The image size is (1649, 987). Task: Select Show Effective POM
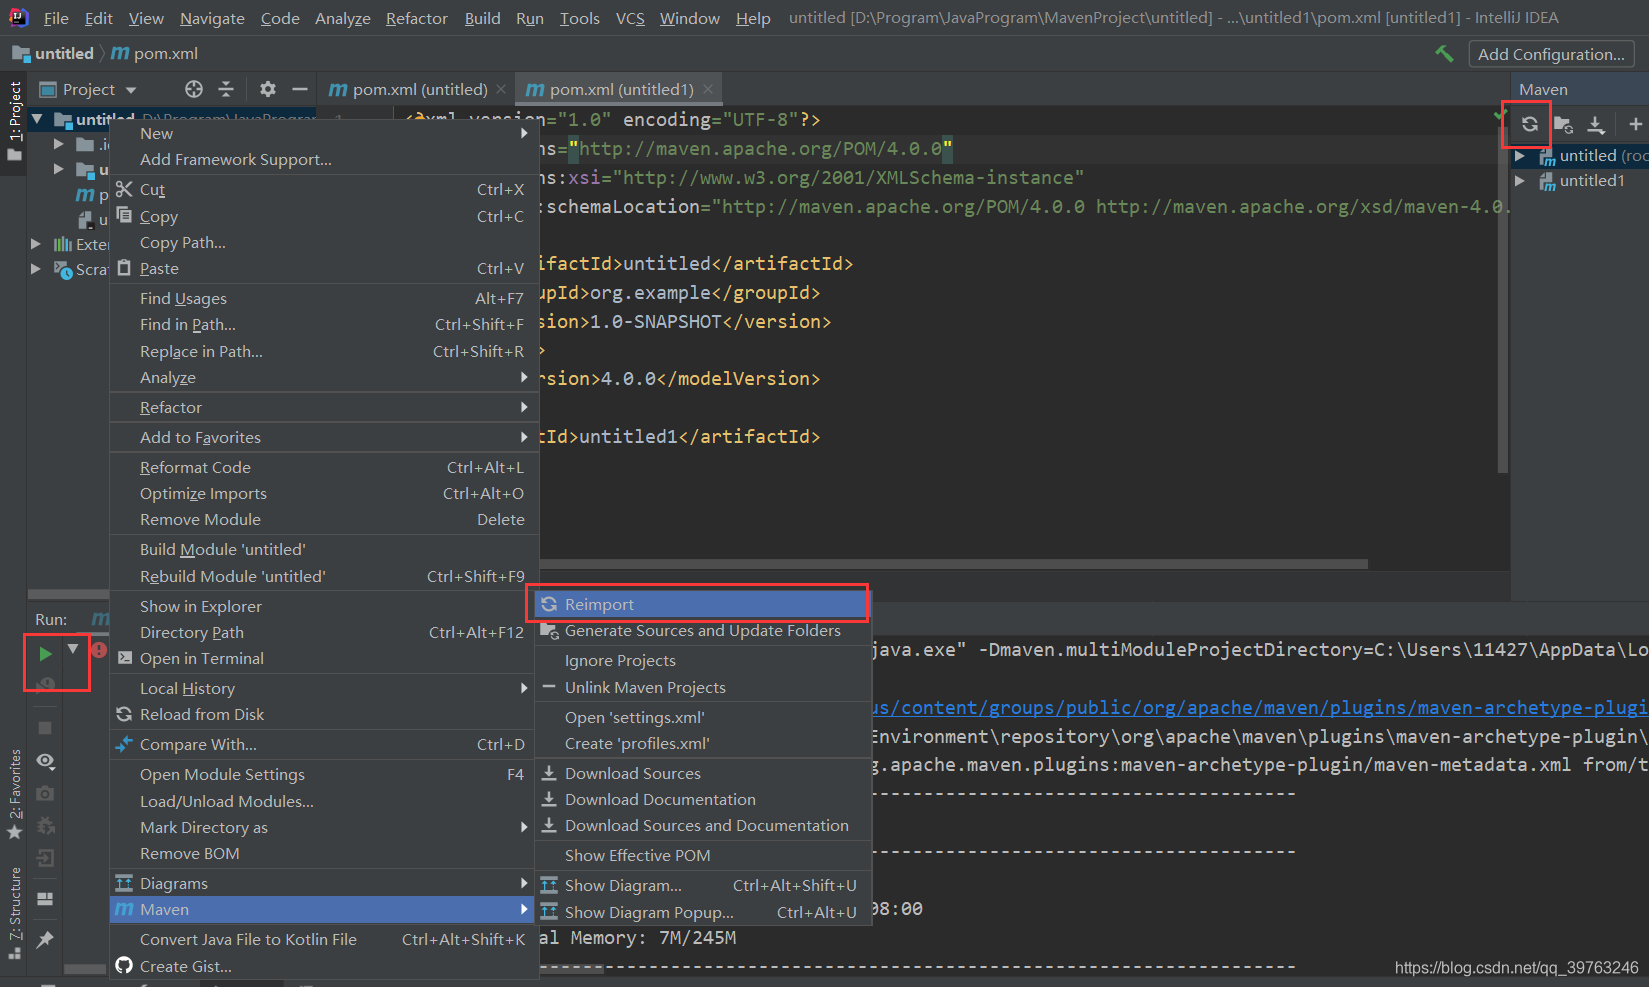[x=703, y=855]
